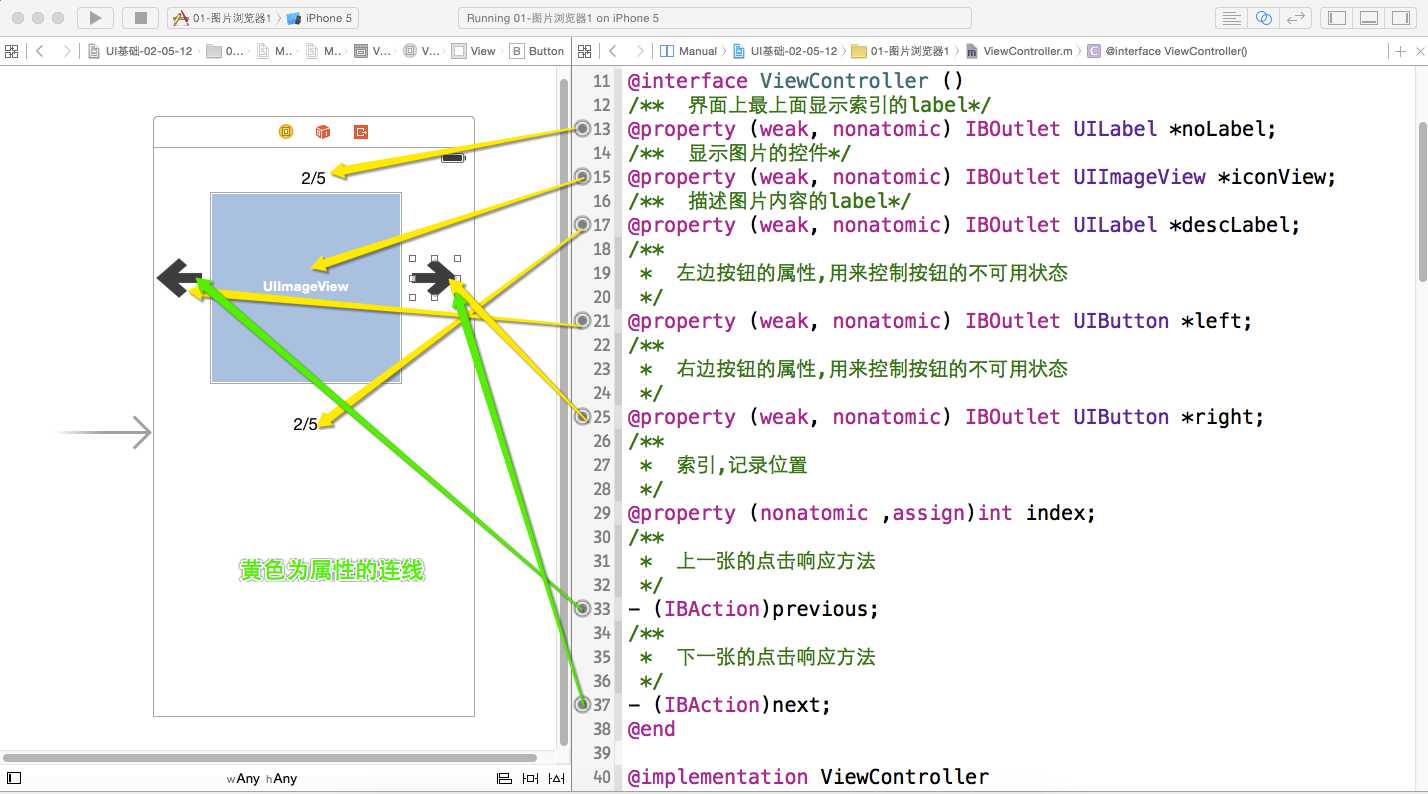
Task: Click the storyboard canvas horizontal scrollbar
Action: pyautogui.click(x=270, y=758)
